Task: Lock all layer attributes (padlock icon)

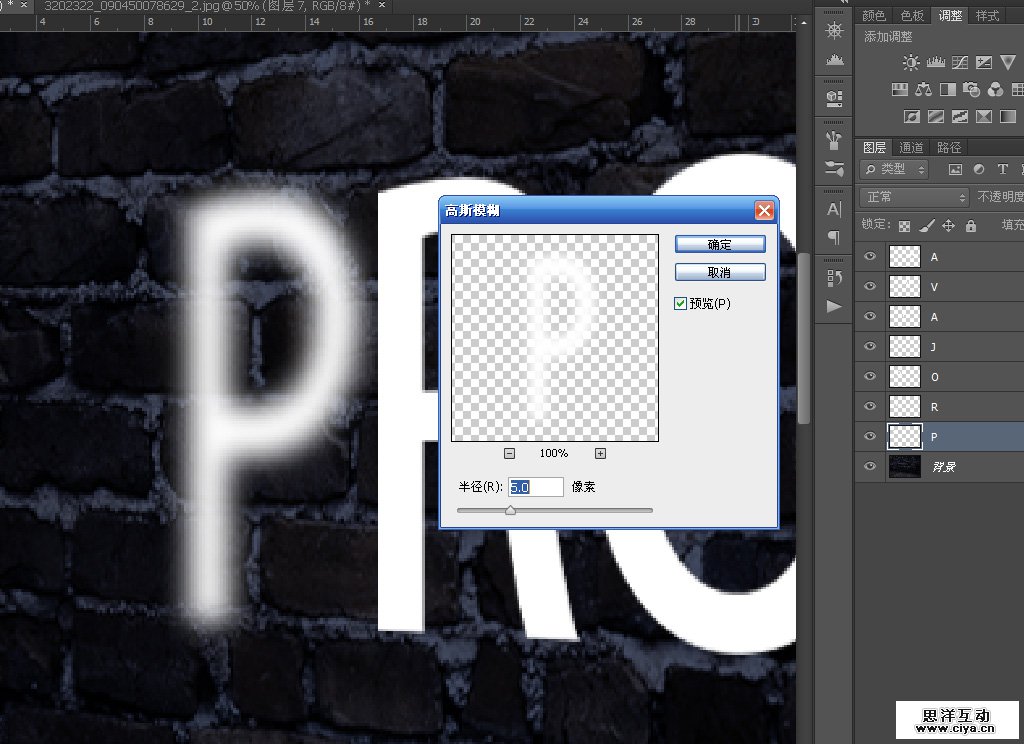Action: coord(971,226)
